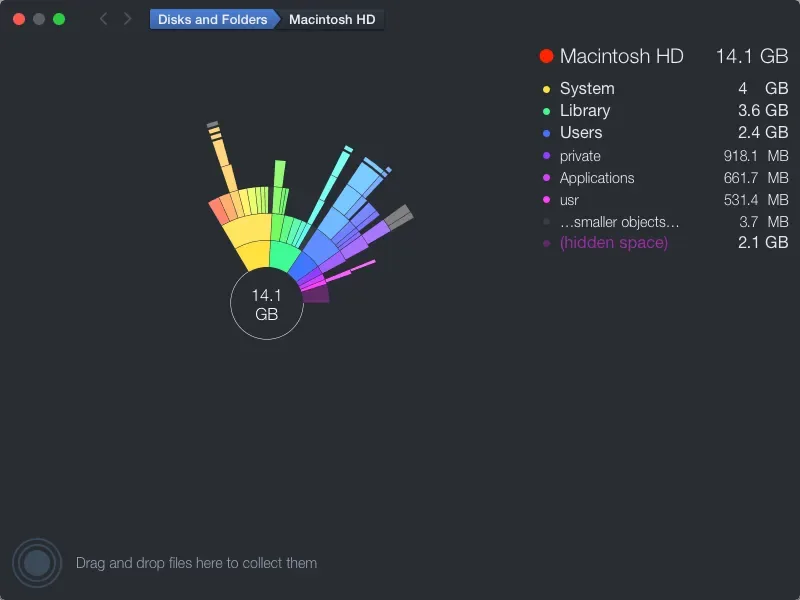The image size is (800, 600).
Task: Click the Macintosh HD 14.1 GB size
Action: tap(752, 56)
